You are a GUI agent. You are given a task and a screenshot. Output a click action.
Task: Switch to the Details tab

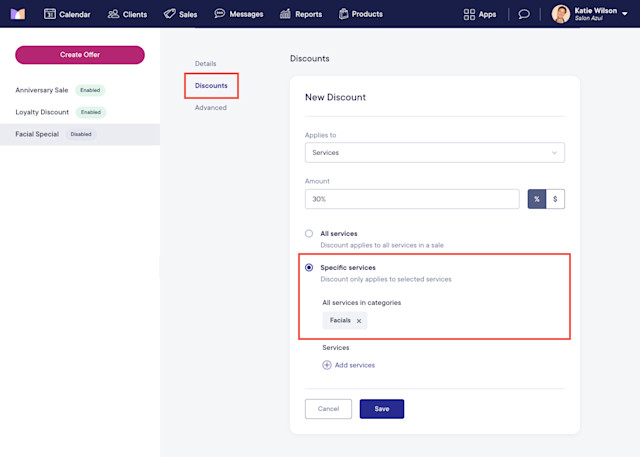coord(205,64)
